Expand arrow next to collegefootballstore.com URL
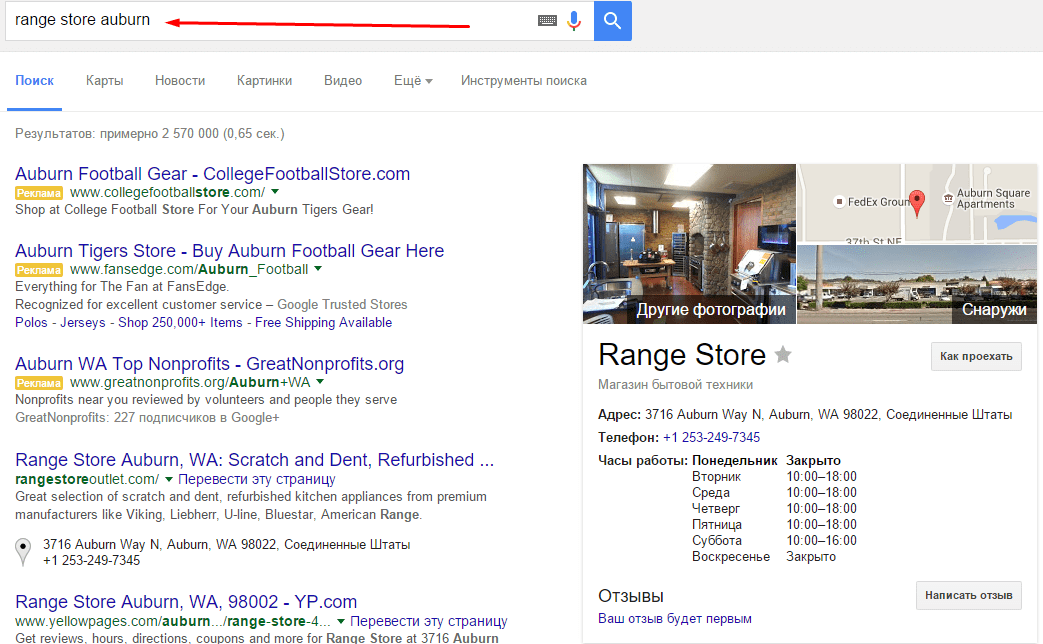The width and height of the screenshot is (1043, 644). click(x=275, y=191)
